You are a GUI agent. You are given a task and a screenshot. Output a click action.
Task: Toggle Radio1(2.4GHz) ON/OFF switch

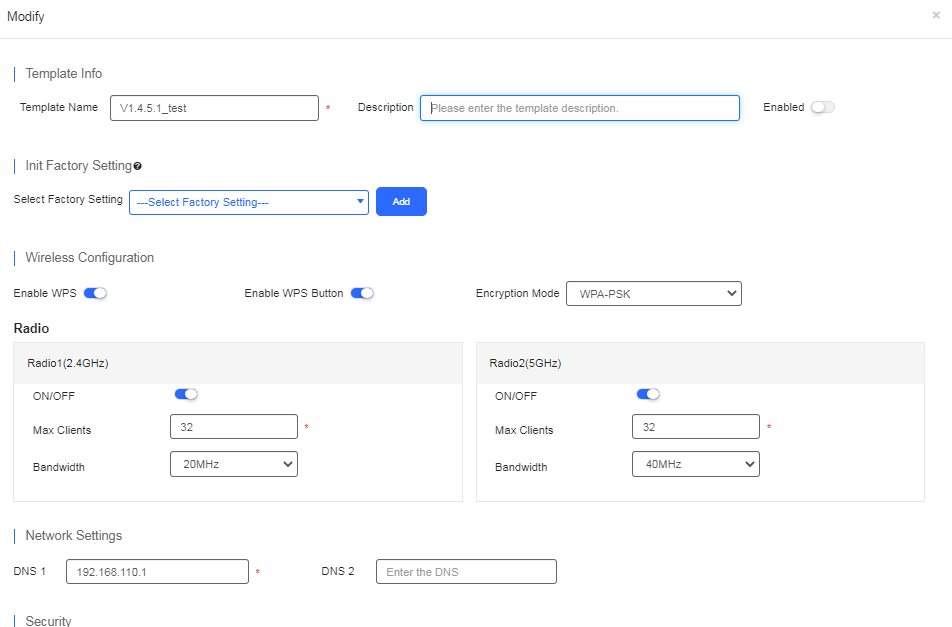point(186,394)
